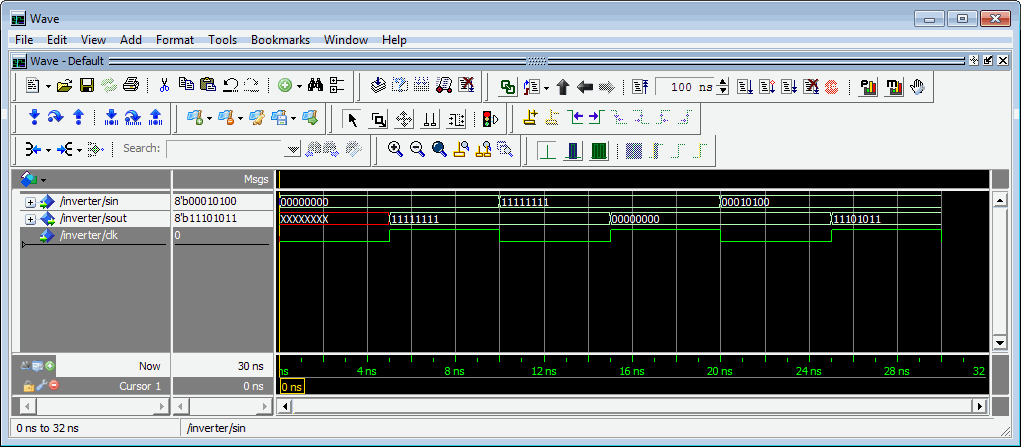Click the Compile (stack with arrow) icon

point(378,85)
